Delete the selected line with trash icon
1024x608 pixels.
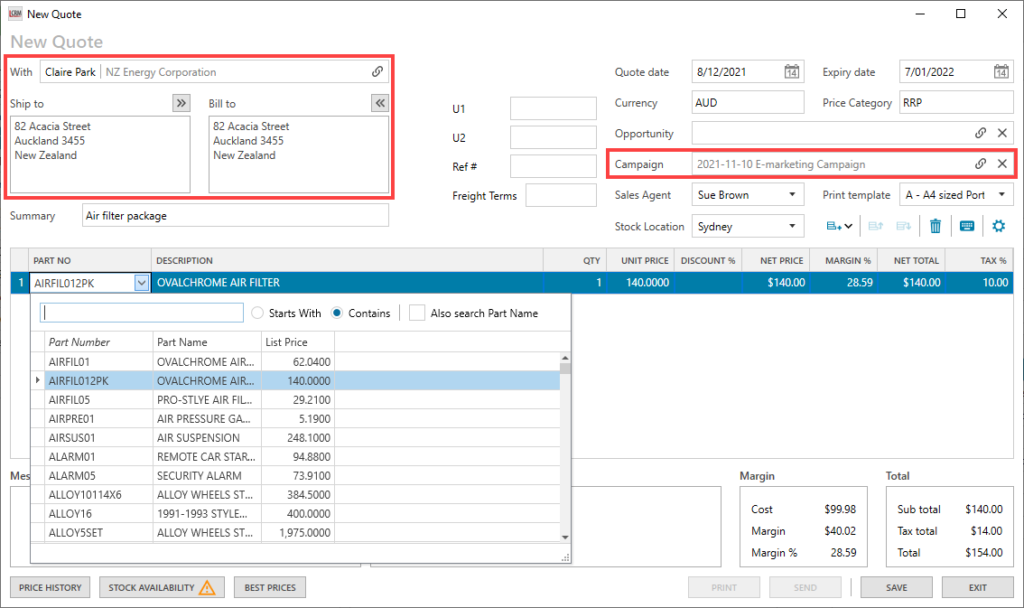[x=935, y=226]
